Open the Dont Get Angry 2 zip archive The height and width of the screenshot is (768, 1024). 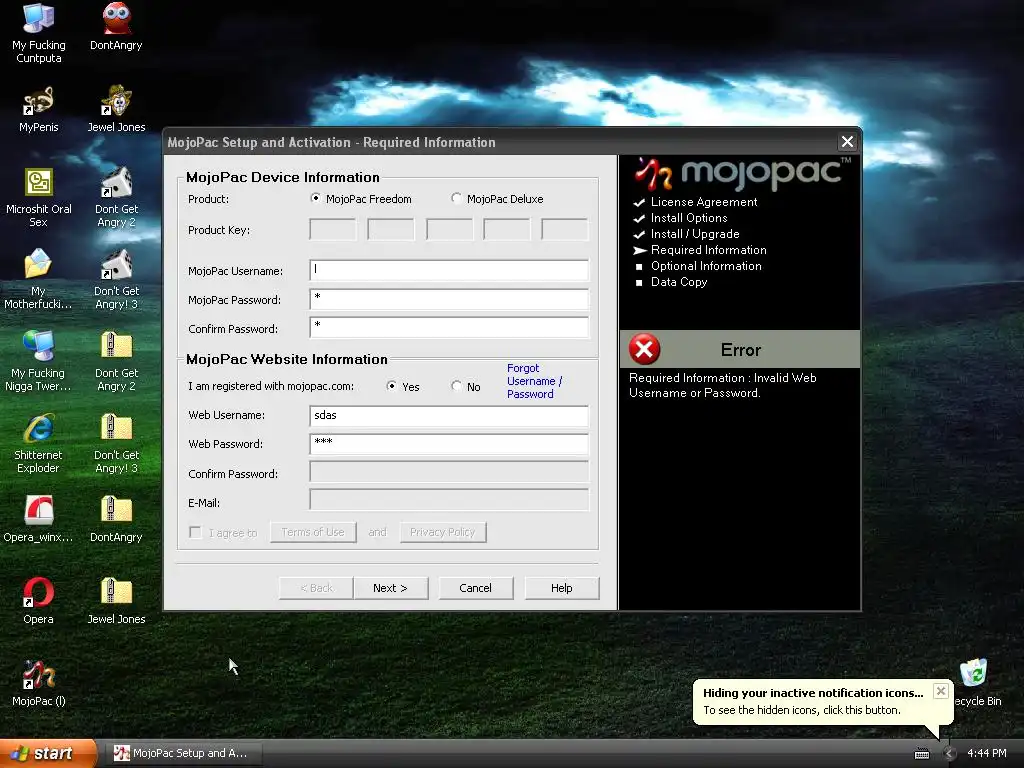(x=116, y=359)
